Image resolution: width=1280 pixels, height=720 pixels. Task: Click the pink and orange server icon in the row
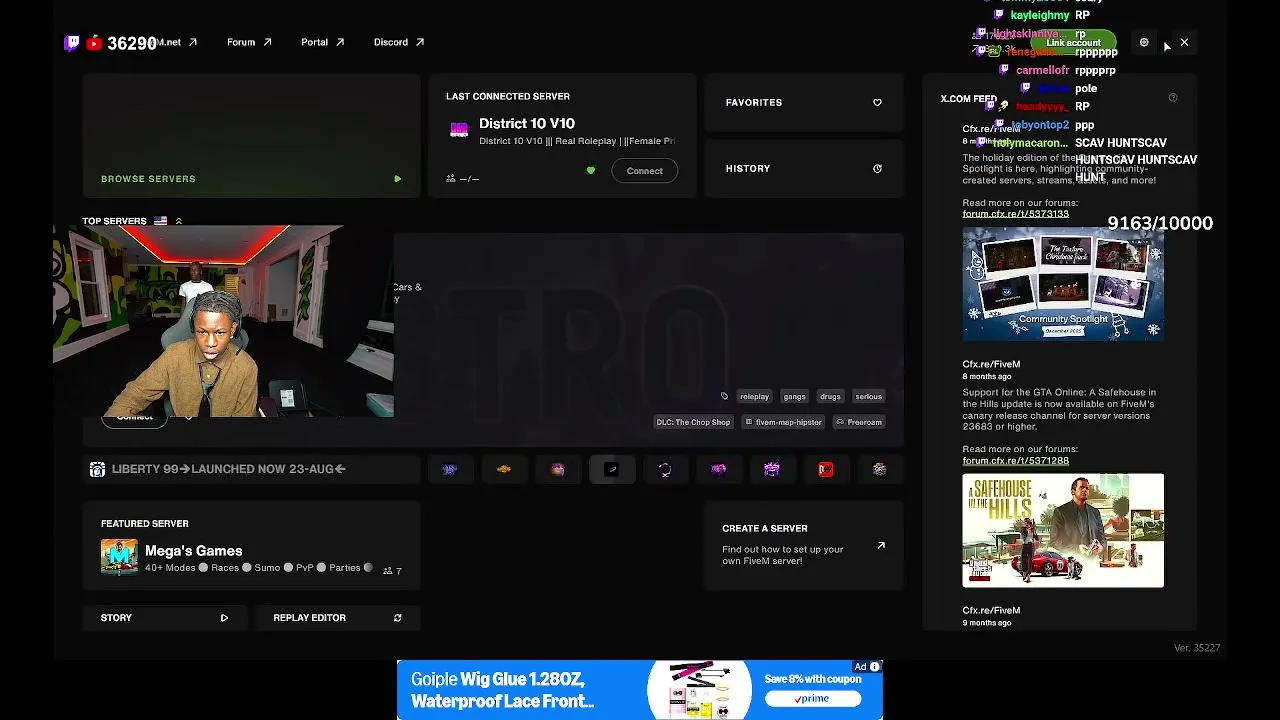[x=558, y=469]
